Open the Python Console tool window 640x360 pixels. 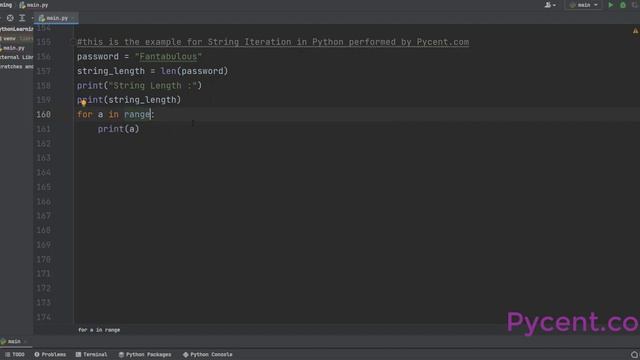coord(208,354)
